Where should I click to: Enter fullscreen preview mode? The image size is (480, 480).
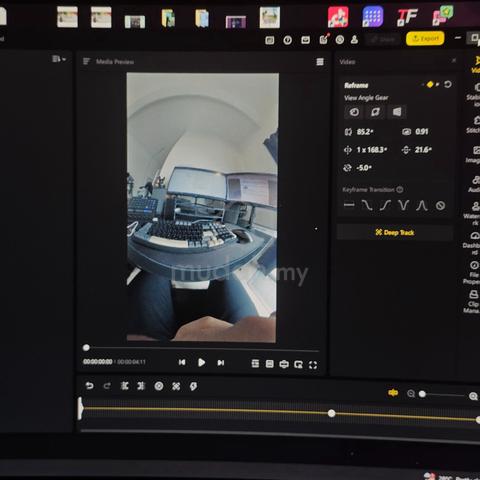click(x=313, y=365)
